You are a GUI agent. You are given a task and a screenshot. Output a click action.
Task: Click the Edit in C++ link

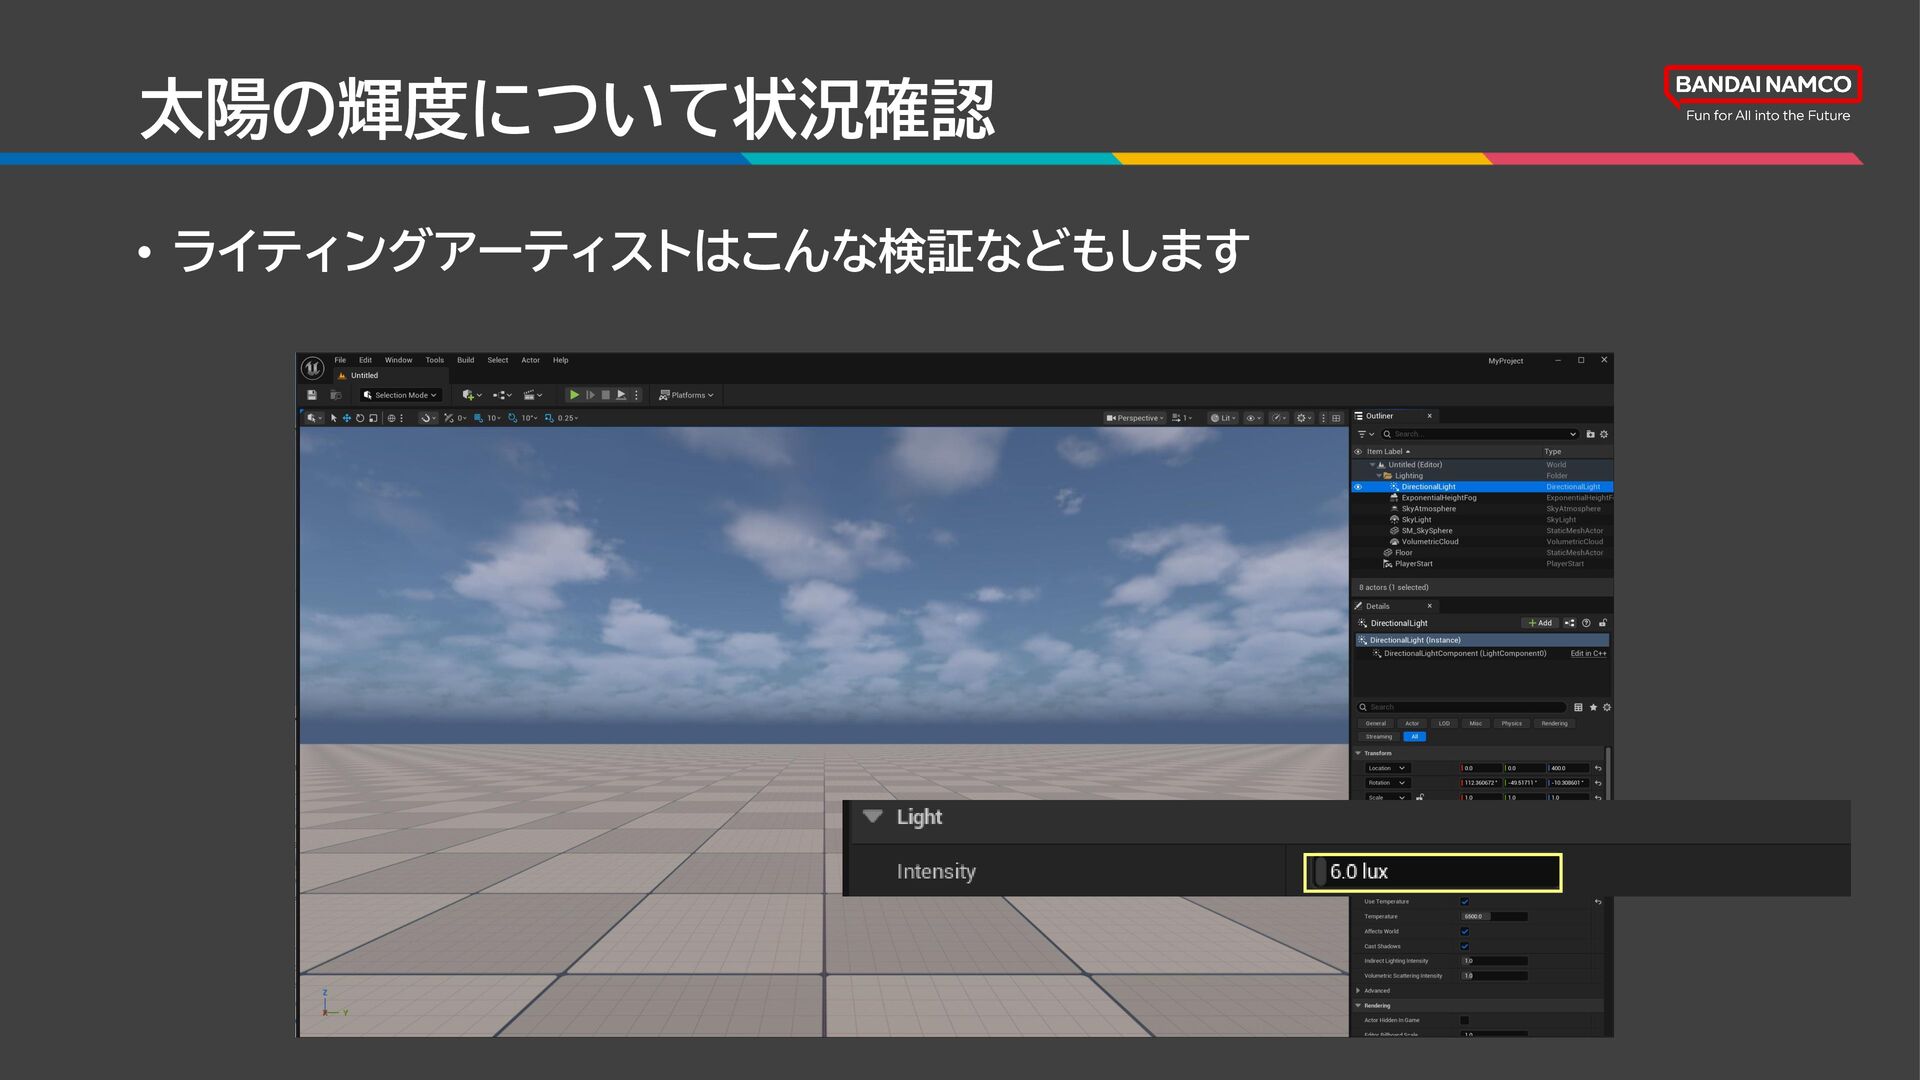pyautogui.click(x=1588, y=654)
